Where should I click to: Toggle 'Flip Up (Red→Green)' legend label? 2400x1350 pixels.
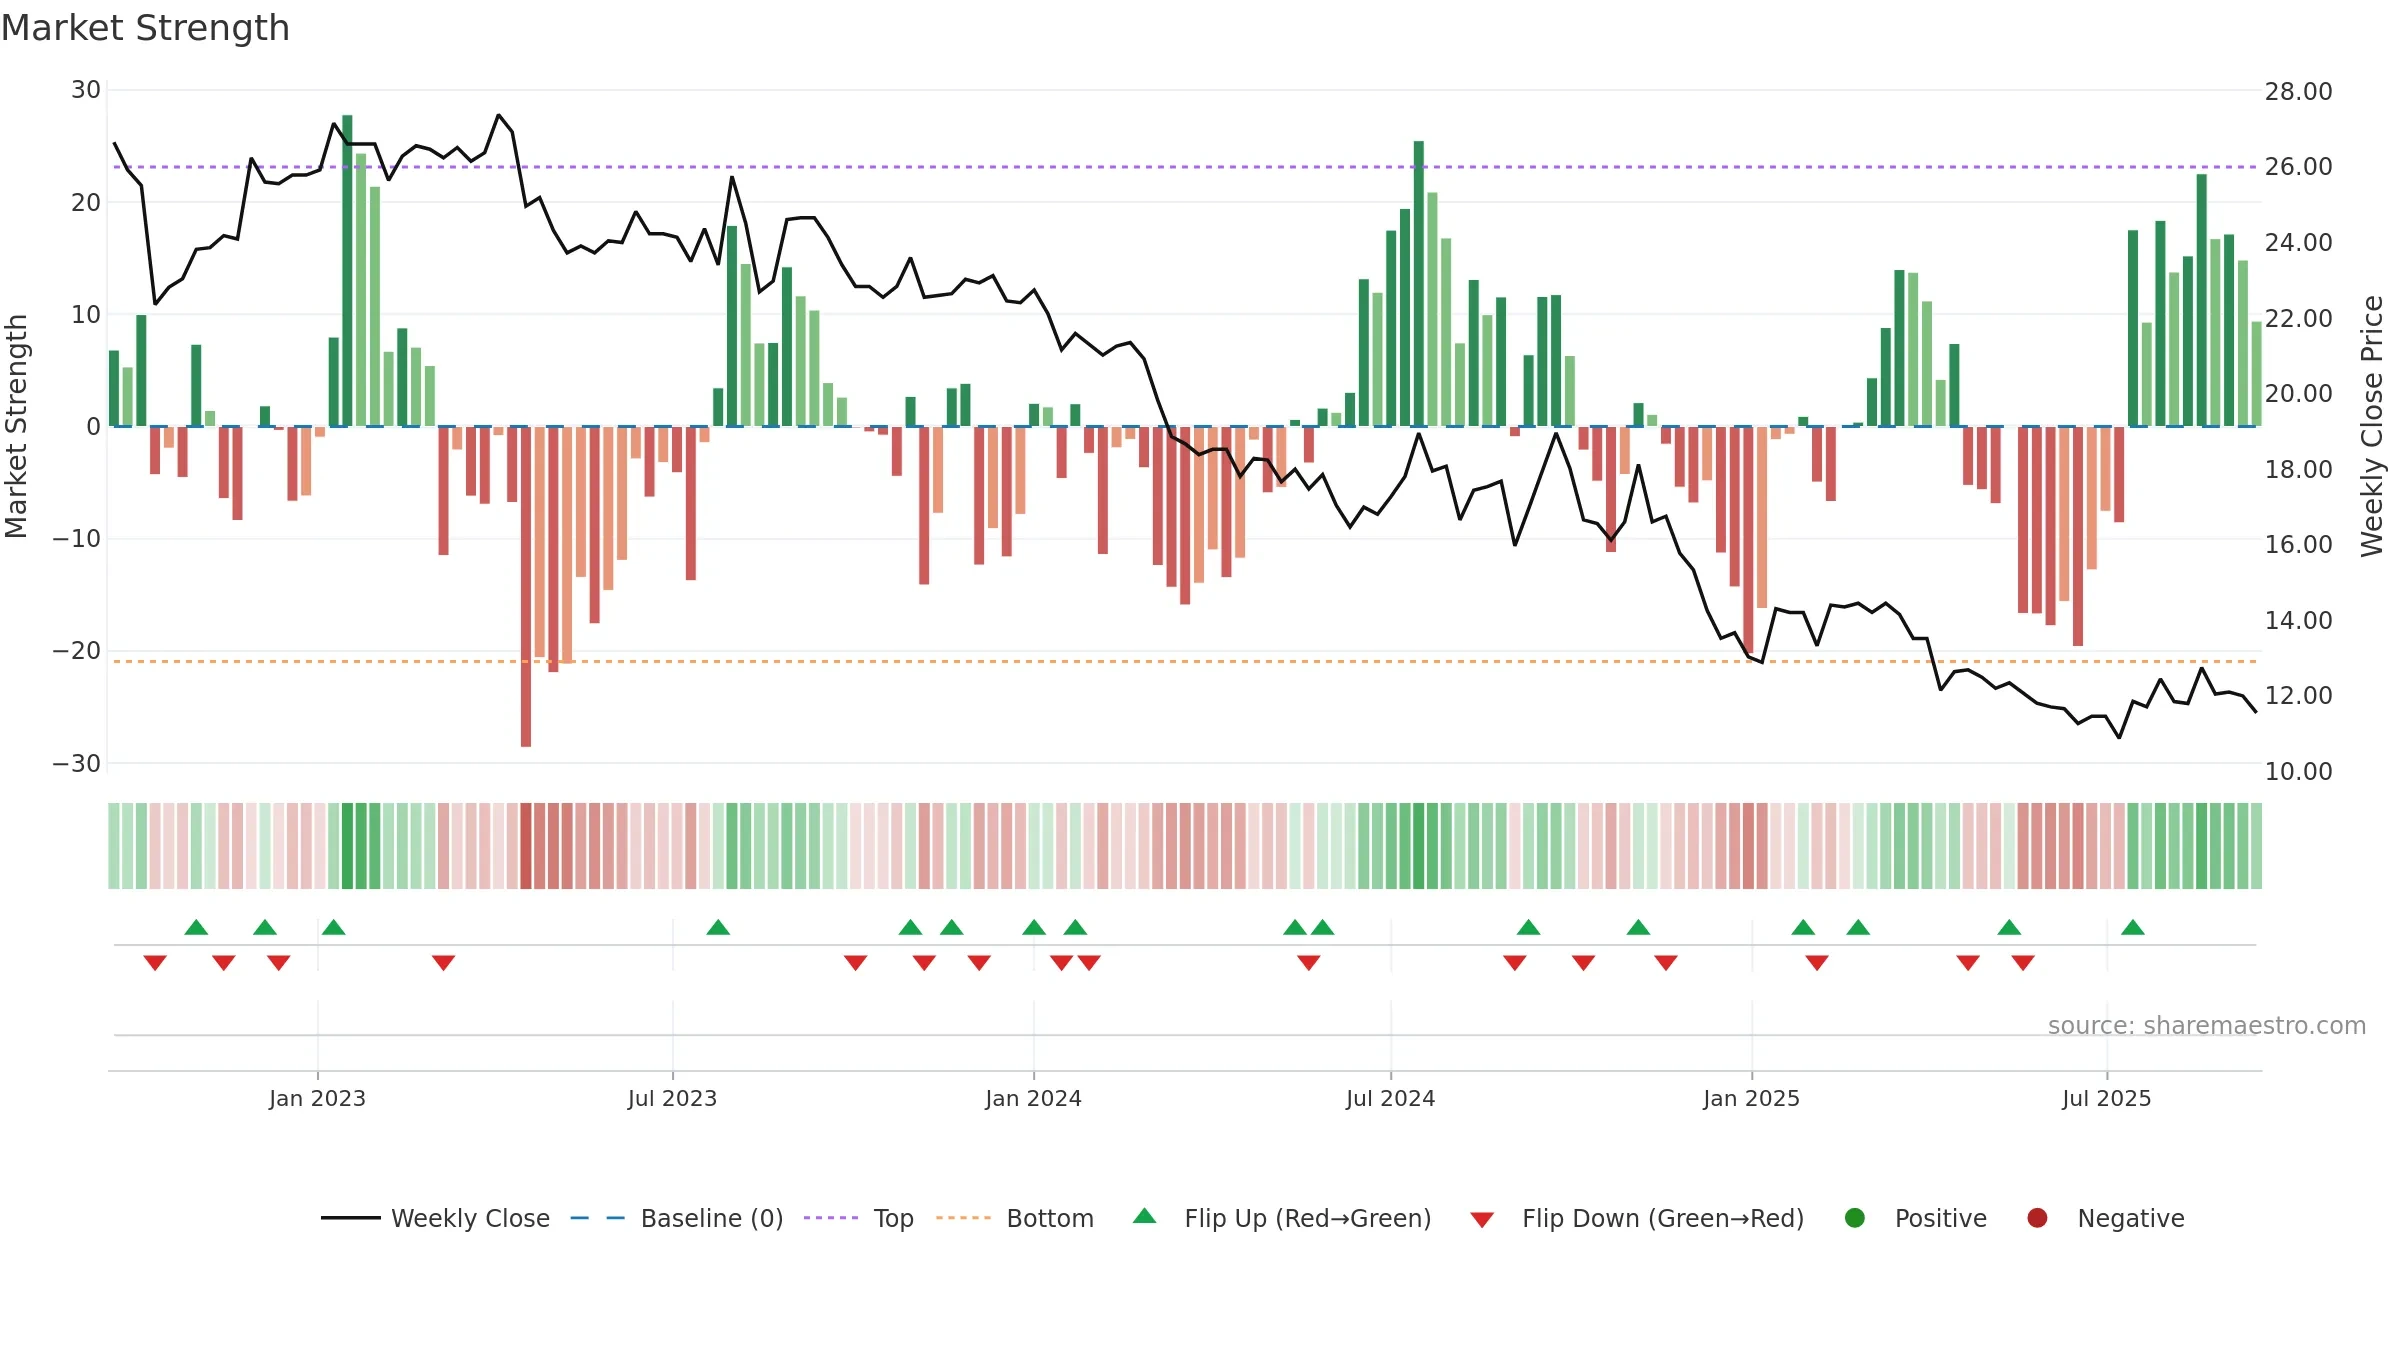1308,1218
